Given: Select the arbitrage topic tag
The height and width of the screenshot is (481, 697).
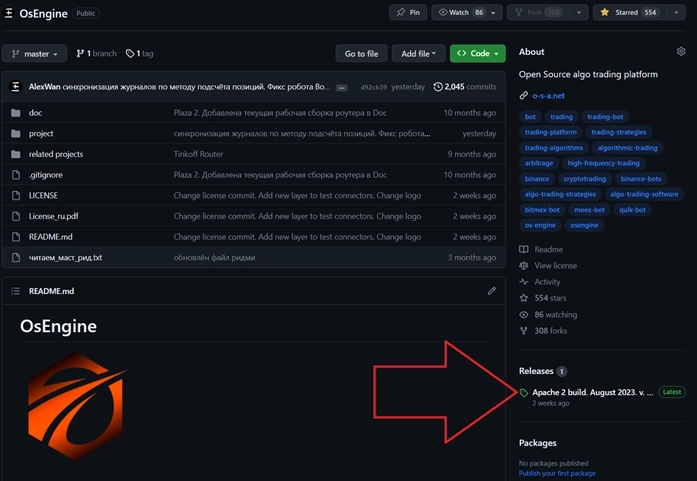Looking at the screenshot, I should pos(539,163).
